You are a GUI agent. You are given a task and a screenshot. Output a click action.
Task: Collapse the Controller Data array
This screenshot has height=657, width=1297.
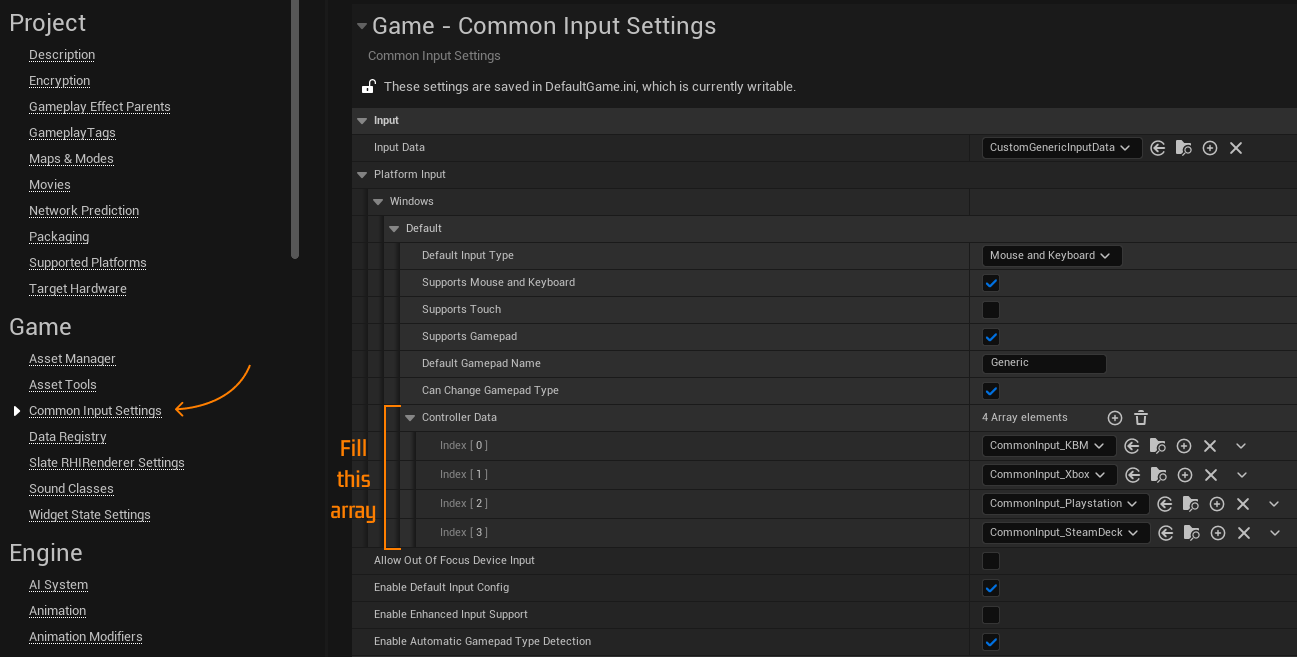click(x=410, y=418)
